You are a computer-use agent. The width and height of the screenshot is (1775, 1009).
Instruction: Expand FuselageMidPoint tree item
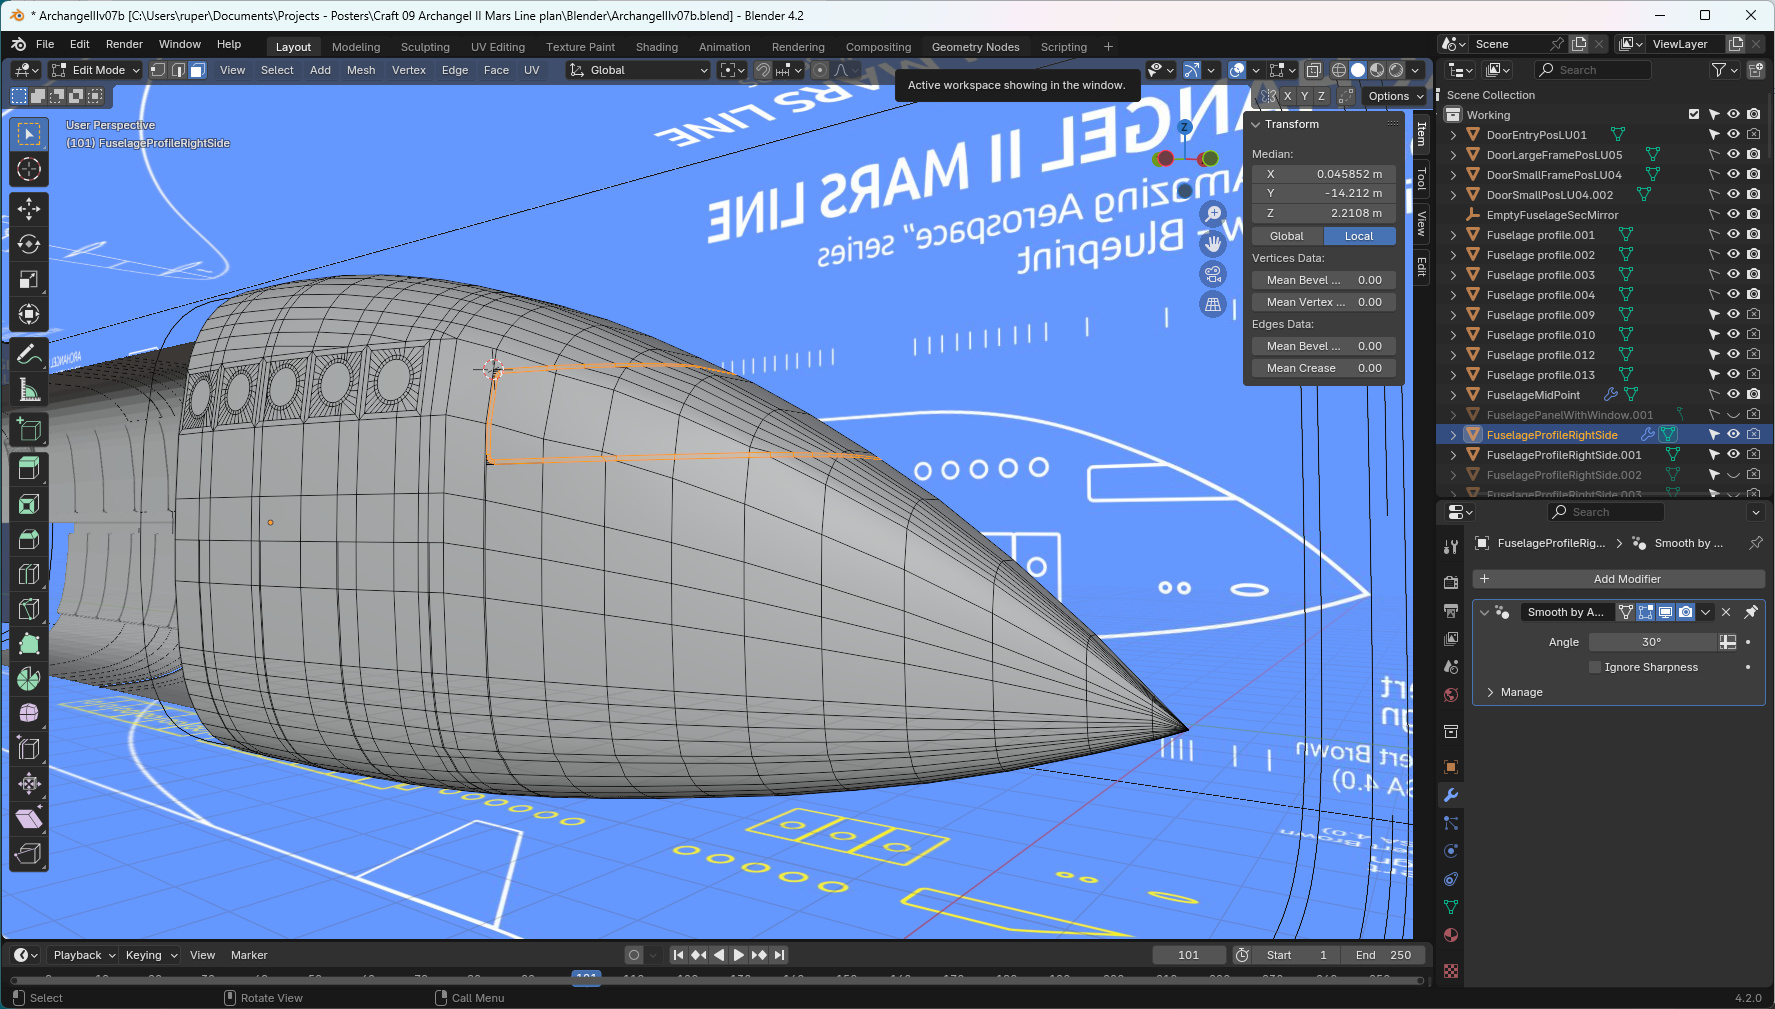pyautogui.click(x=1453, y=395)
